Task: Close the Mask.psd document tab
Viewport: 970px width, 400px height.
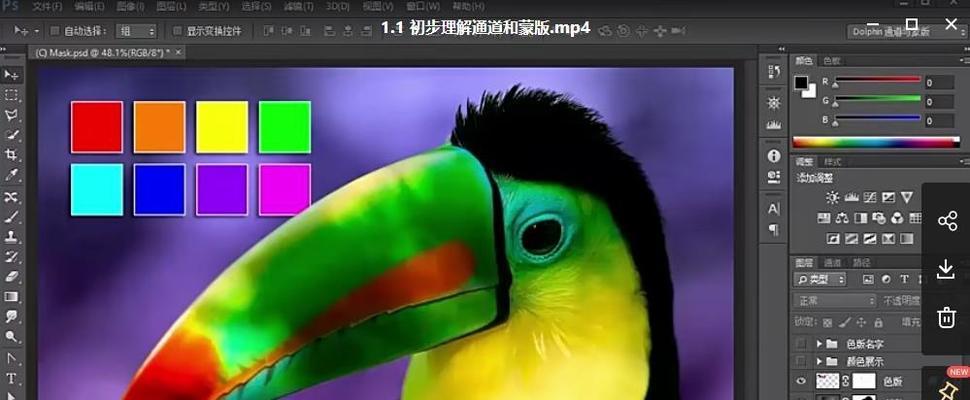Action: 178,53
